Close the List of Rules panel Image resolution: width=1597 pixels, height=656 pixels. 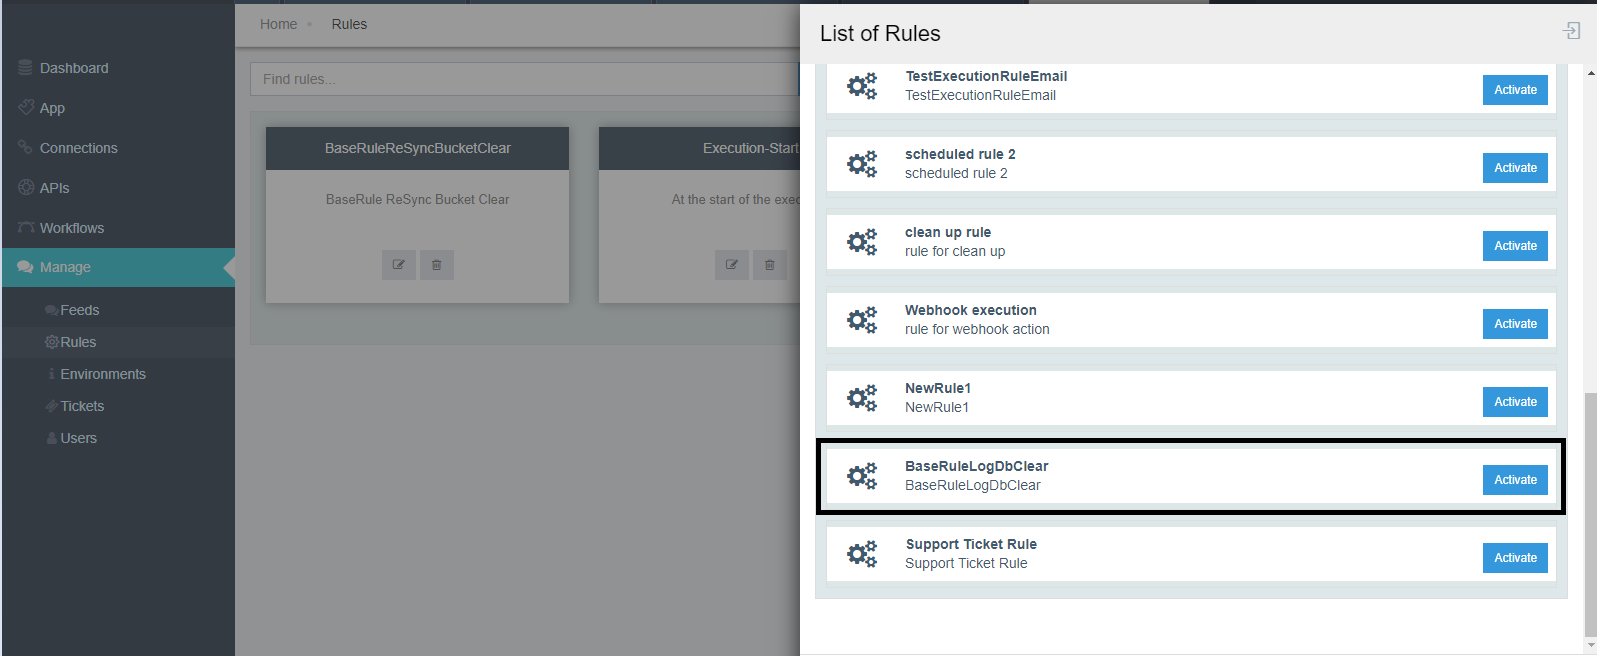coord(1571,31)
